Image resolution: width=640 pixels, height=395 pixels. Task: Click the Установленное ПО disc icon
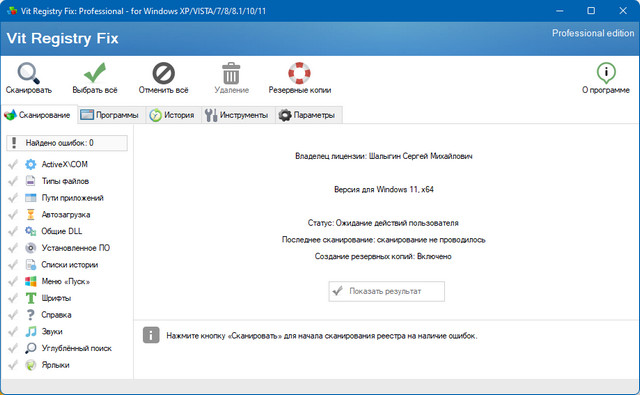pos(31,248)
